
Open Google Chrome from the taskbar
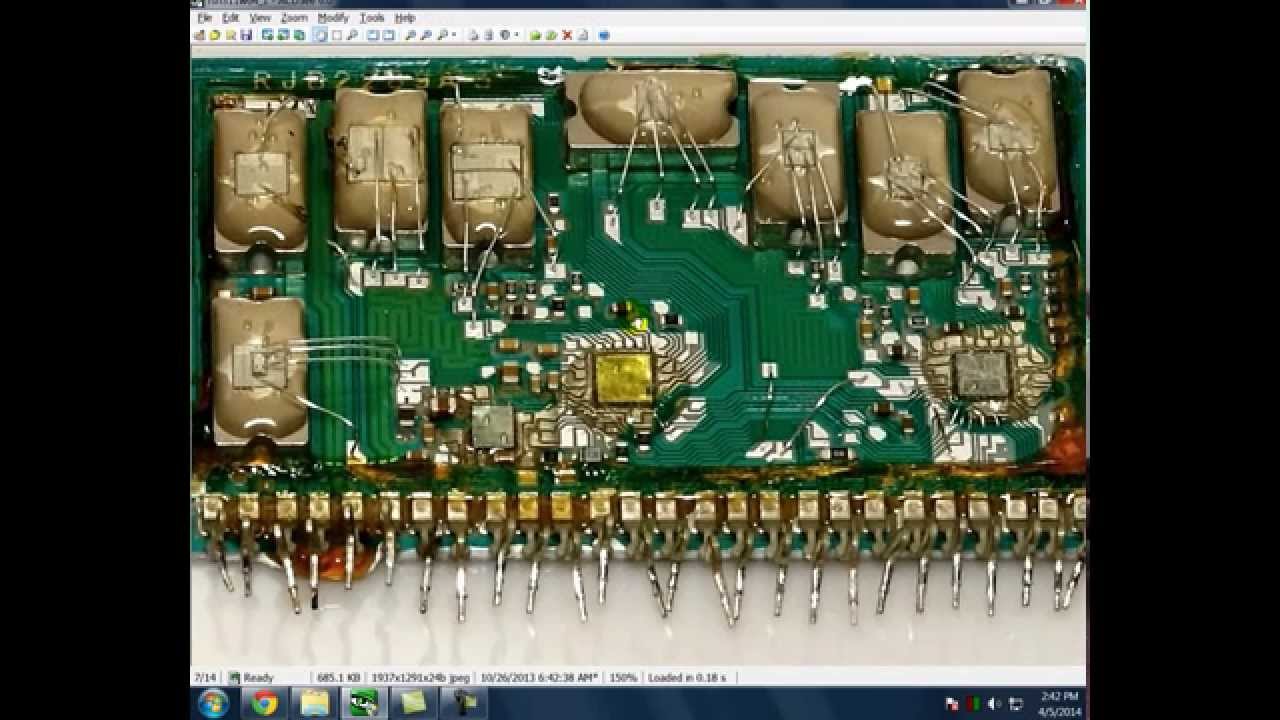[264, 703]
